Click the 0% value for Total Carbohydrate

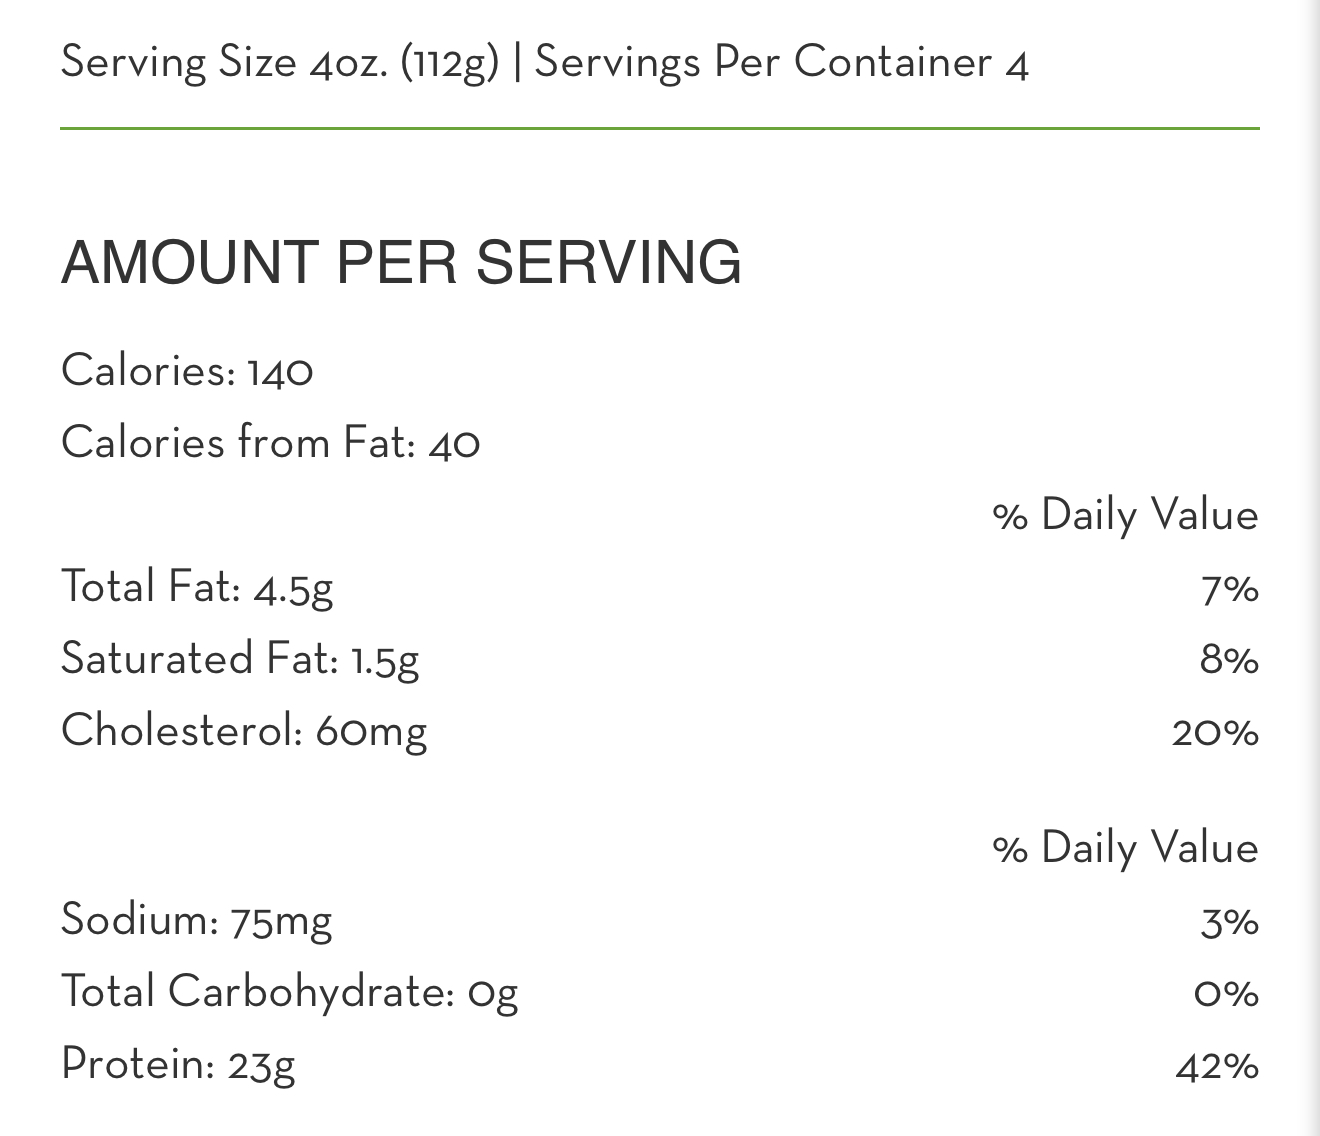tap(1226, 994)
